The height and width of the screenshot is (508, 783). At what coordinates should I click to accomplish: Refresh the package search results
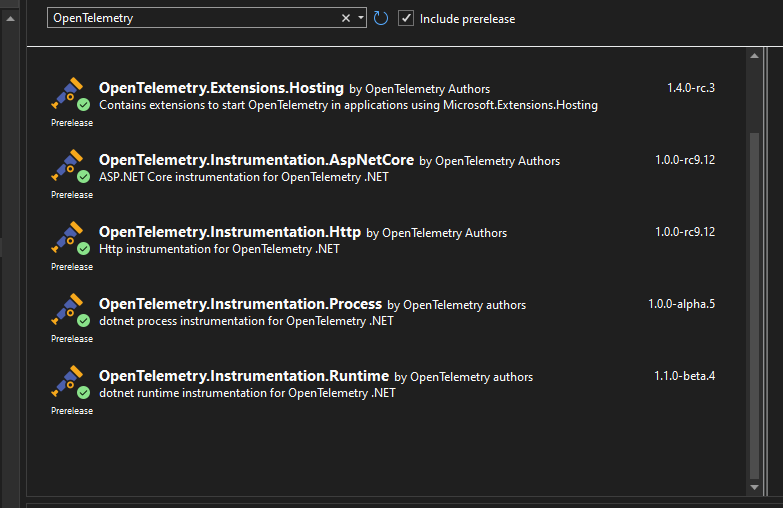pos(381,18)
